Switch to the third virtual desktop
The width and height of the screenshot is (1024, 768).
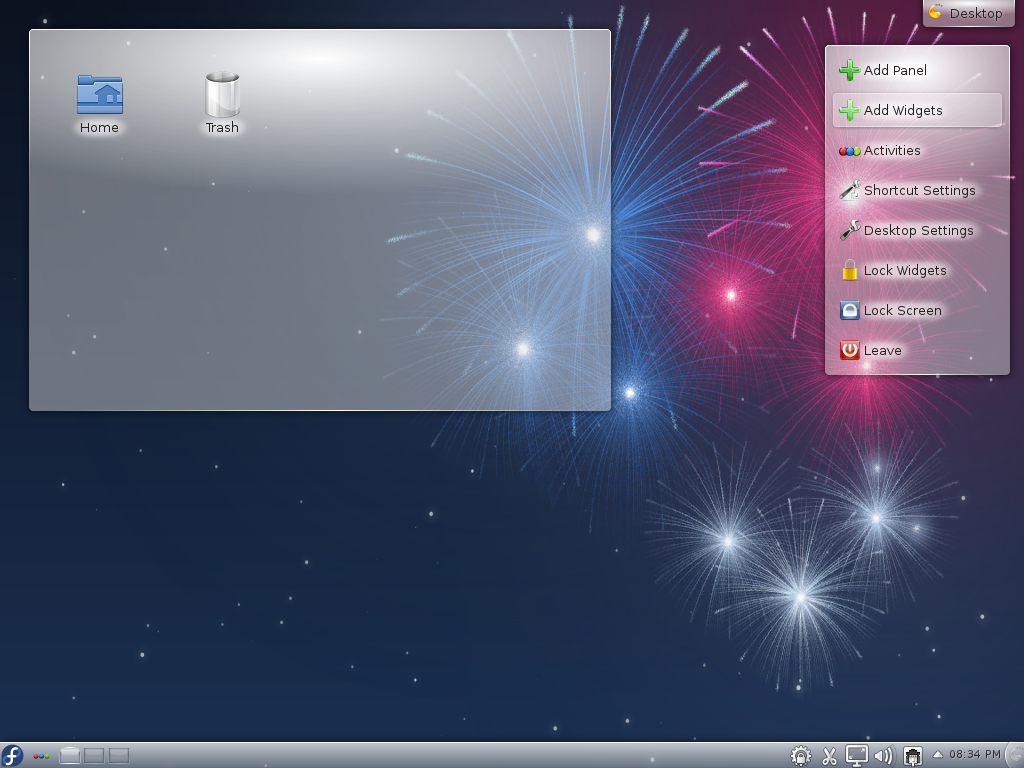tap(119, 755)
